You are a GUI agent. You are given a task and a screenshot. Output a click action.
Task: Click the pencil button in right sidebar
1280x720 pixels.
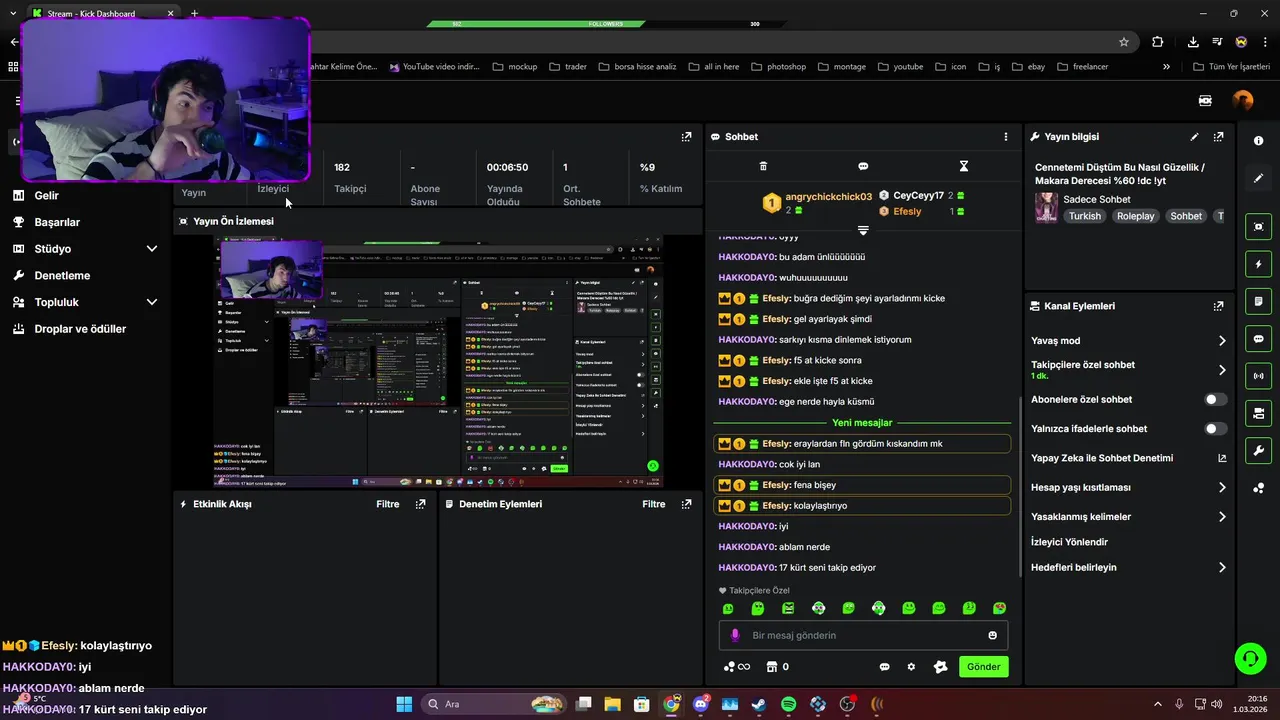pos(1258,178)
